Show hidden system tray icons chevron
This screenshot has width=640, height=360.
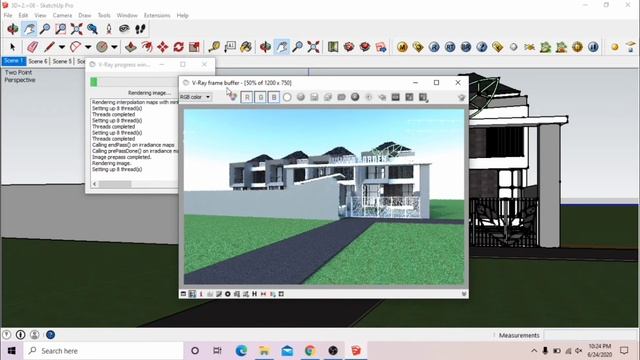[x=534, y=351]
